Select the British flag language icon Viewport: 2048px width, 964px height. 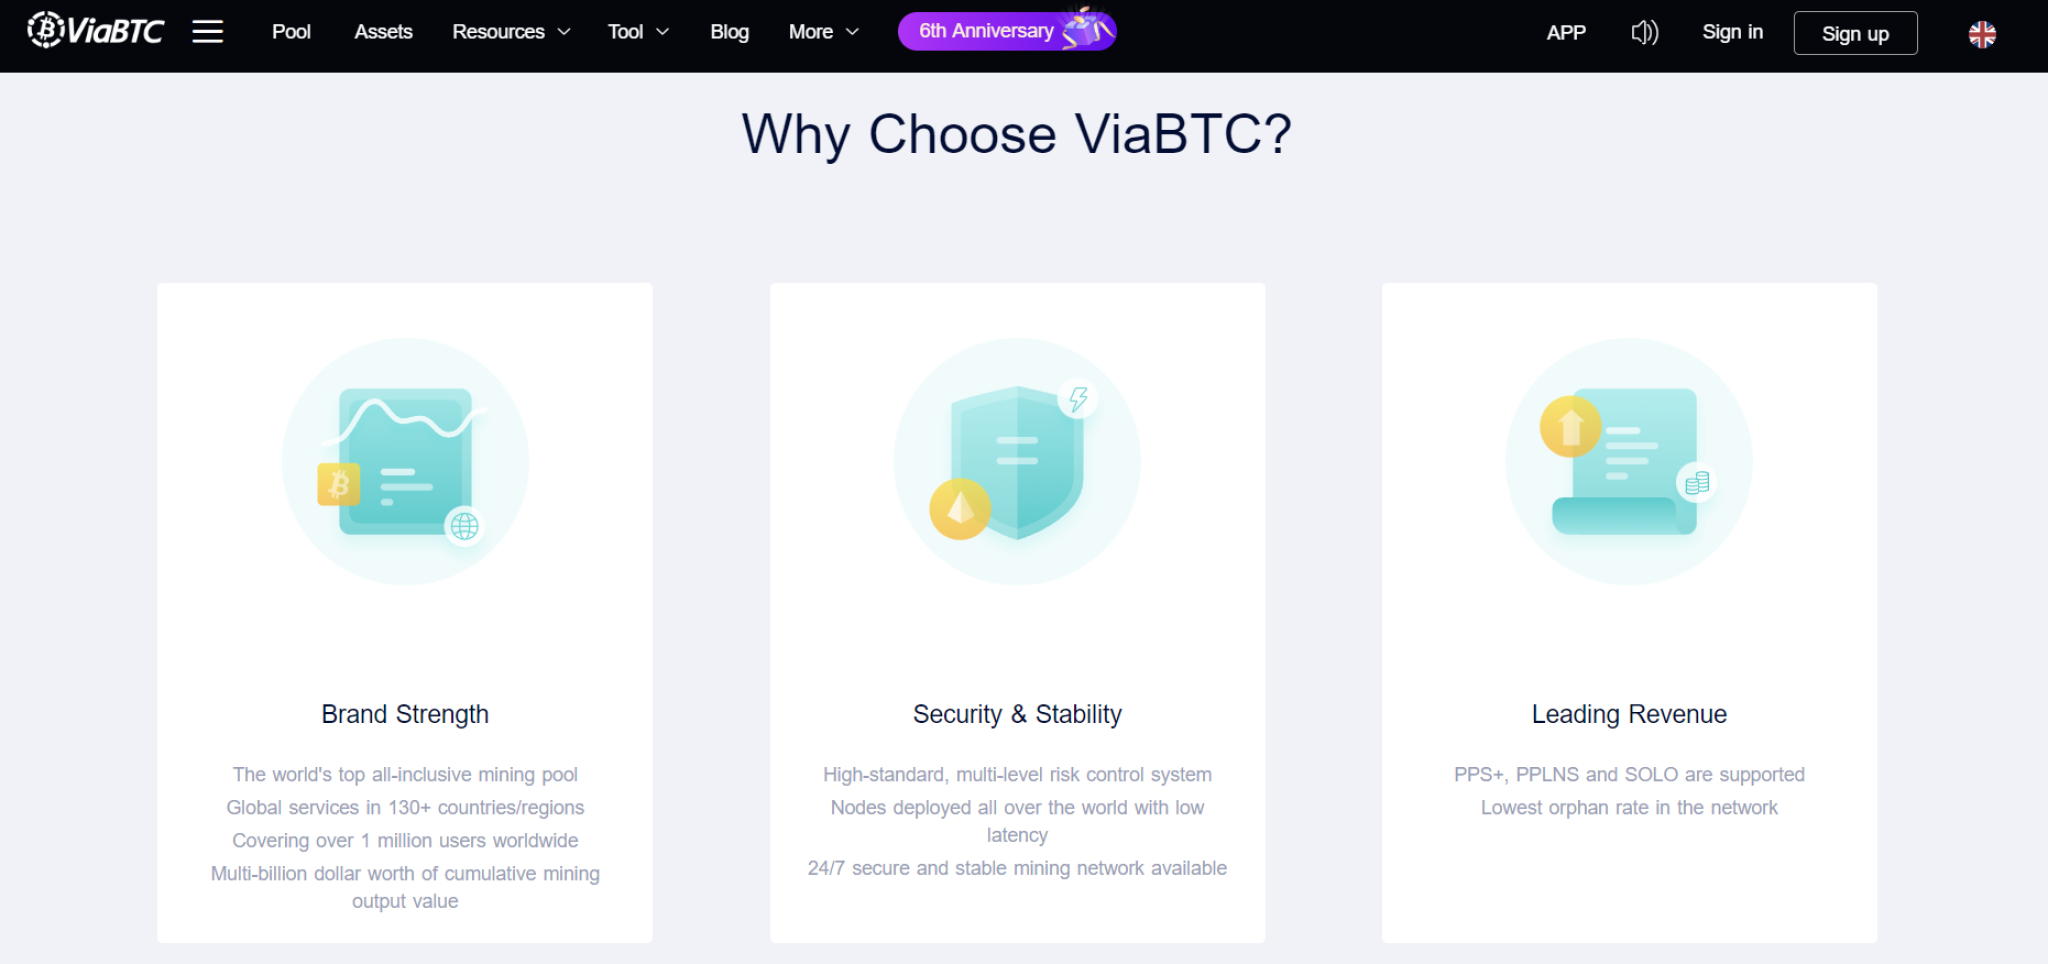coord(1981,34)
